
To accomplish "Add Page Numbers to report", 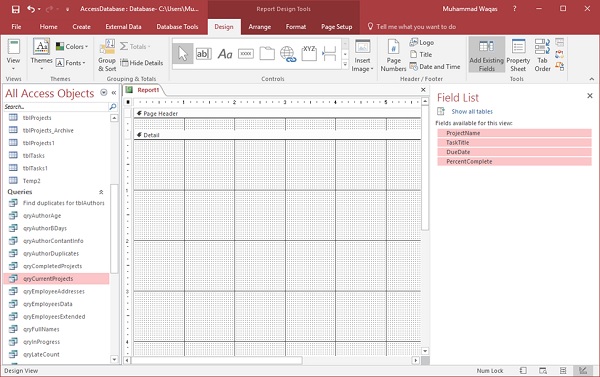I will pos(393,55).
